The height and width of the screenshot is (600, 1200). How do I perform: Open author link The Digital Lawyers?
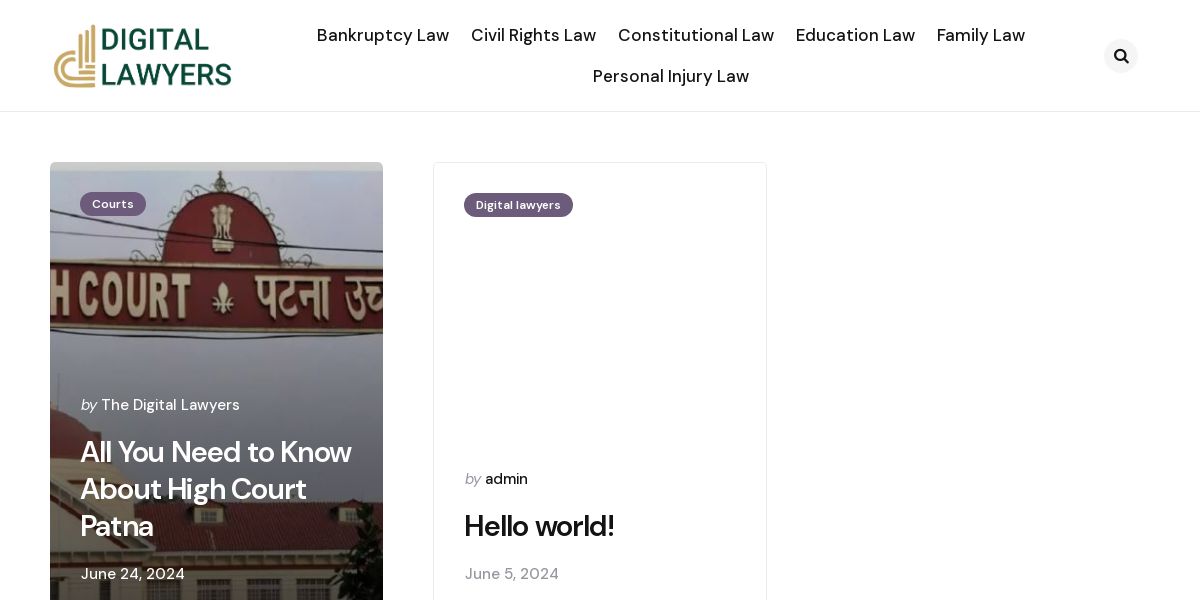(170, 405)
